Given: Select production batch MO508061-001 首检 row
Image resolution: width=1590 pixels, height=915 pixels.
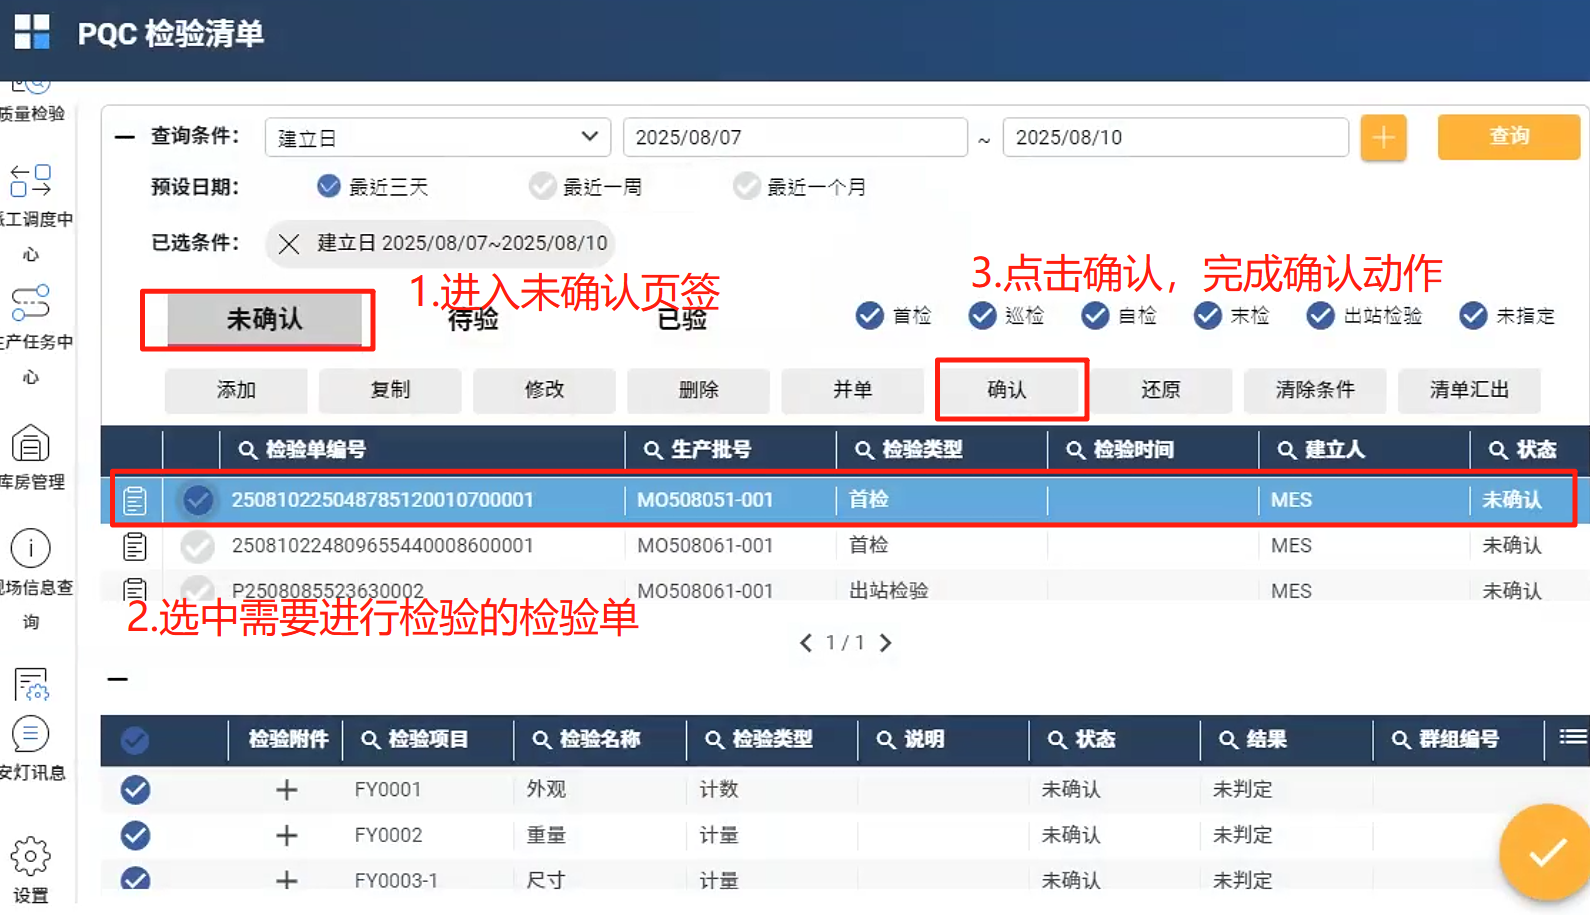Looking at the screenshot, I should pyautogui.click(x=845, y=546).
